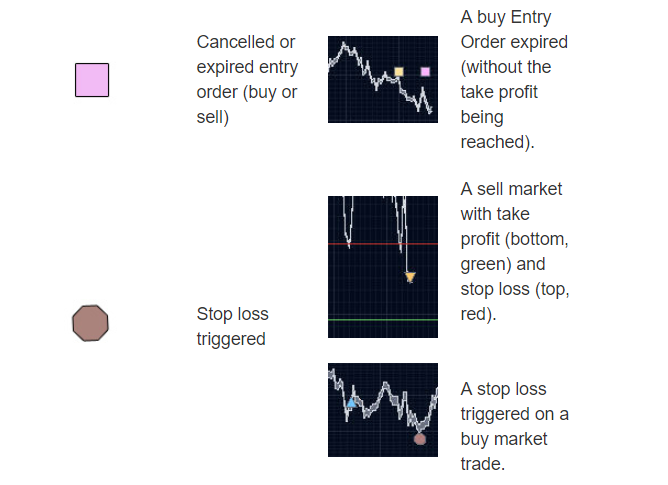The image size is (668, 485).
Task: Click the large brown stop loss octagon icon
Action: (90, 323)
